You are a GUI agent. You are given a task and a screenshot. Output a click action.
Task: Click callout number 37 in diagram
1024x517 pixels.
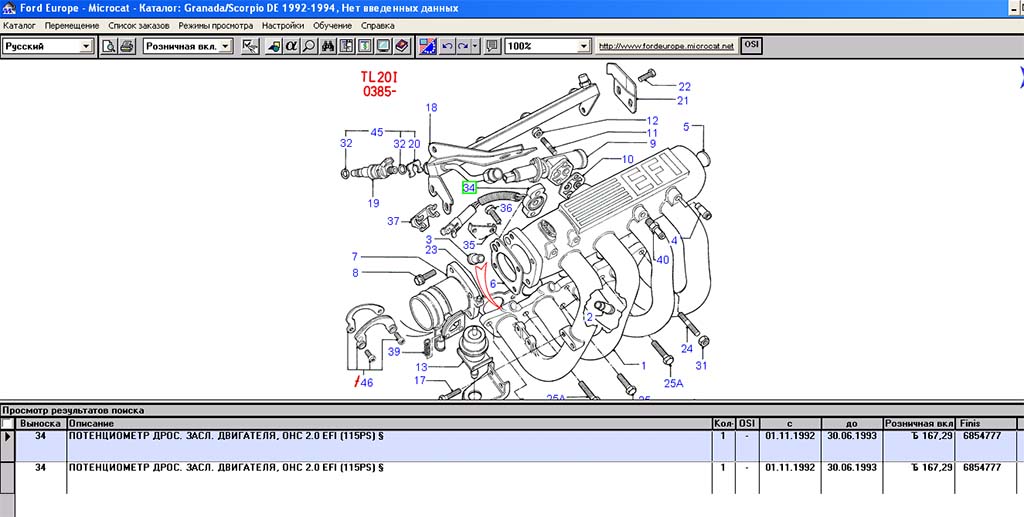click(393, 221)
